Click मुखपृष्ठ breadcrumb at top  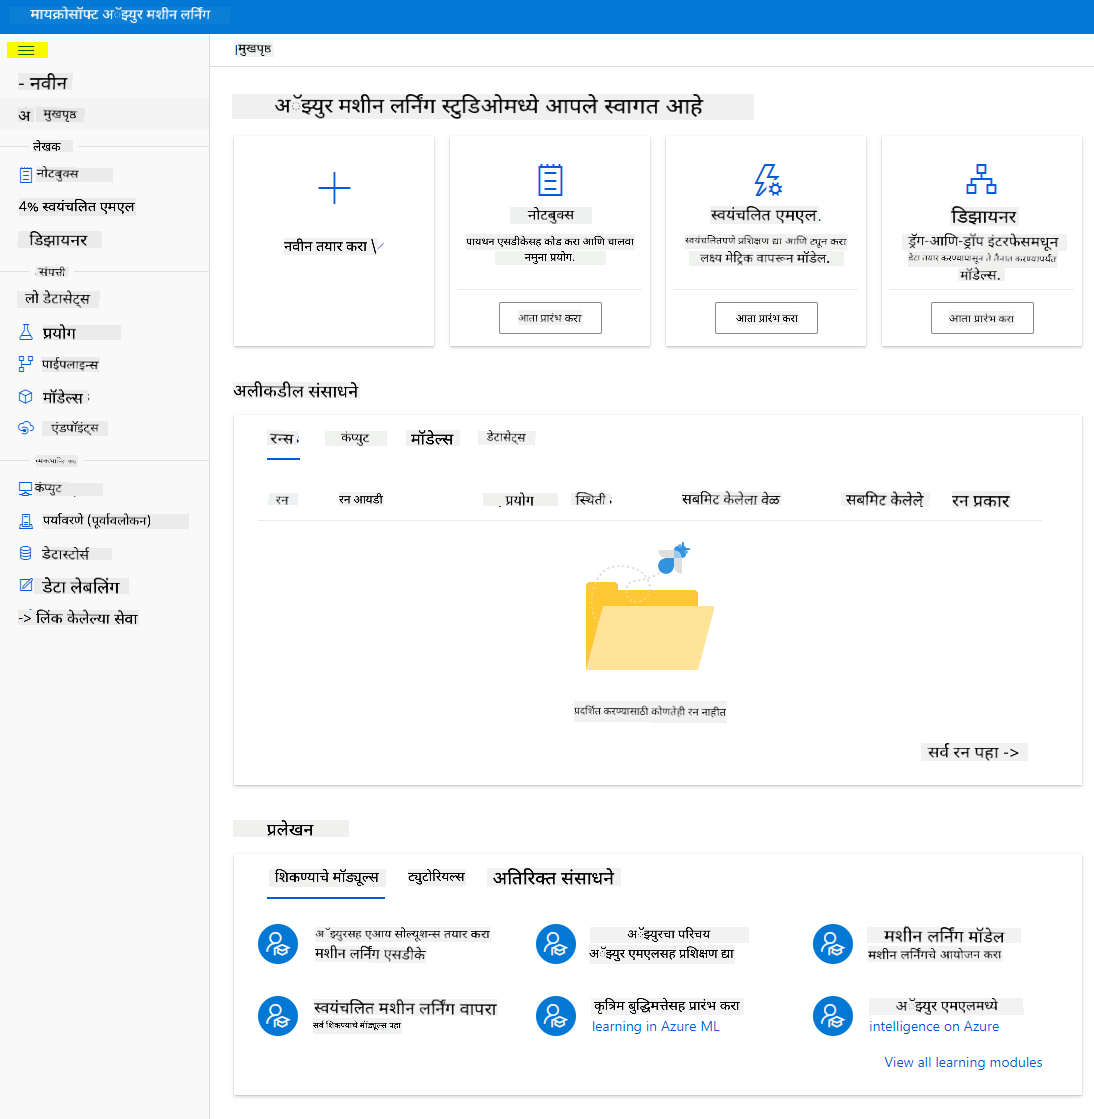[x=254, y=49]
